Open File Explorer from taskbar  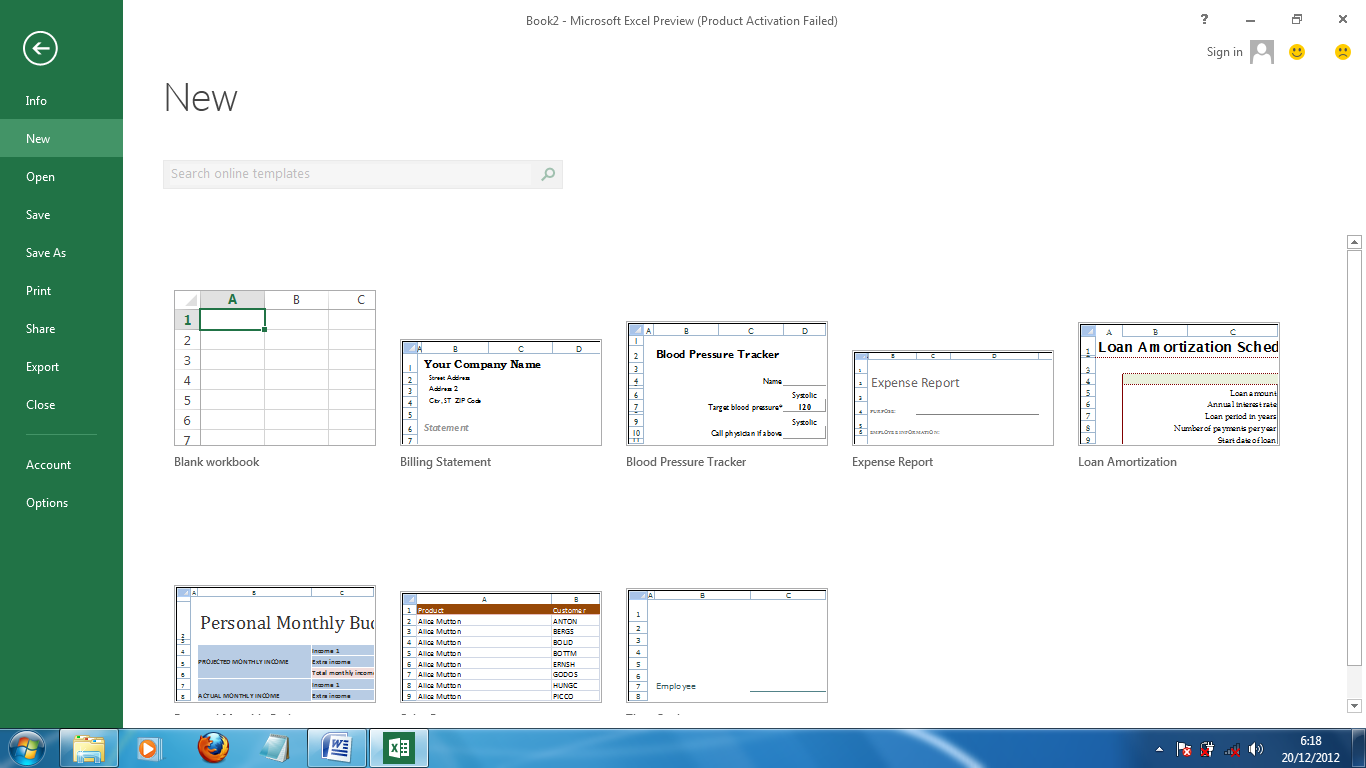[89, 748]
